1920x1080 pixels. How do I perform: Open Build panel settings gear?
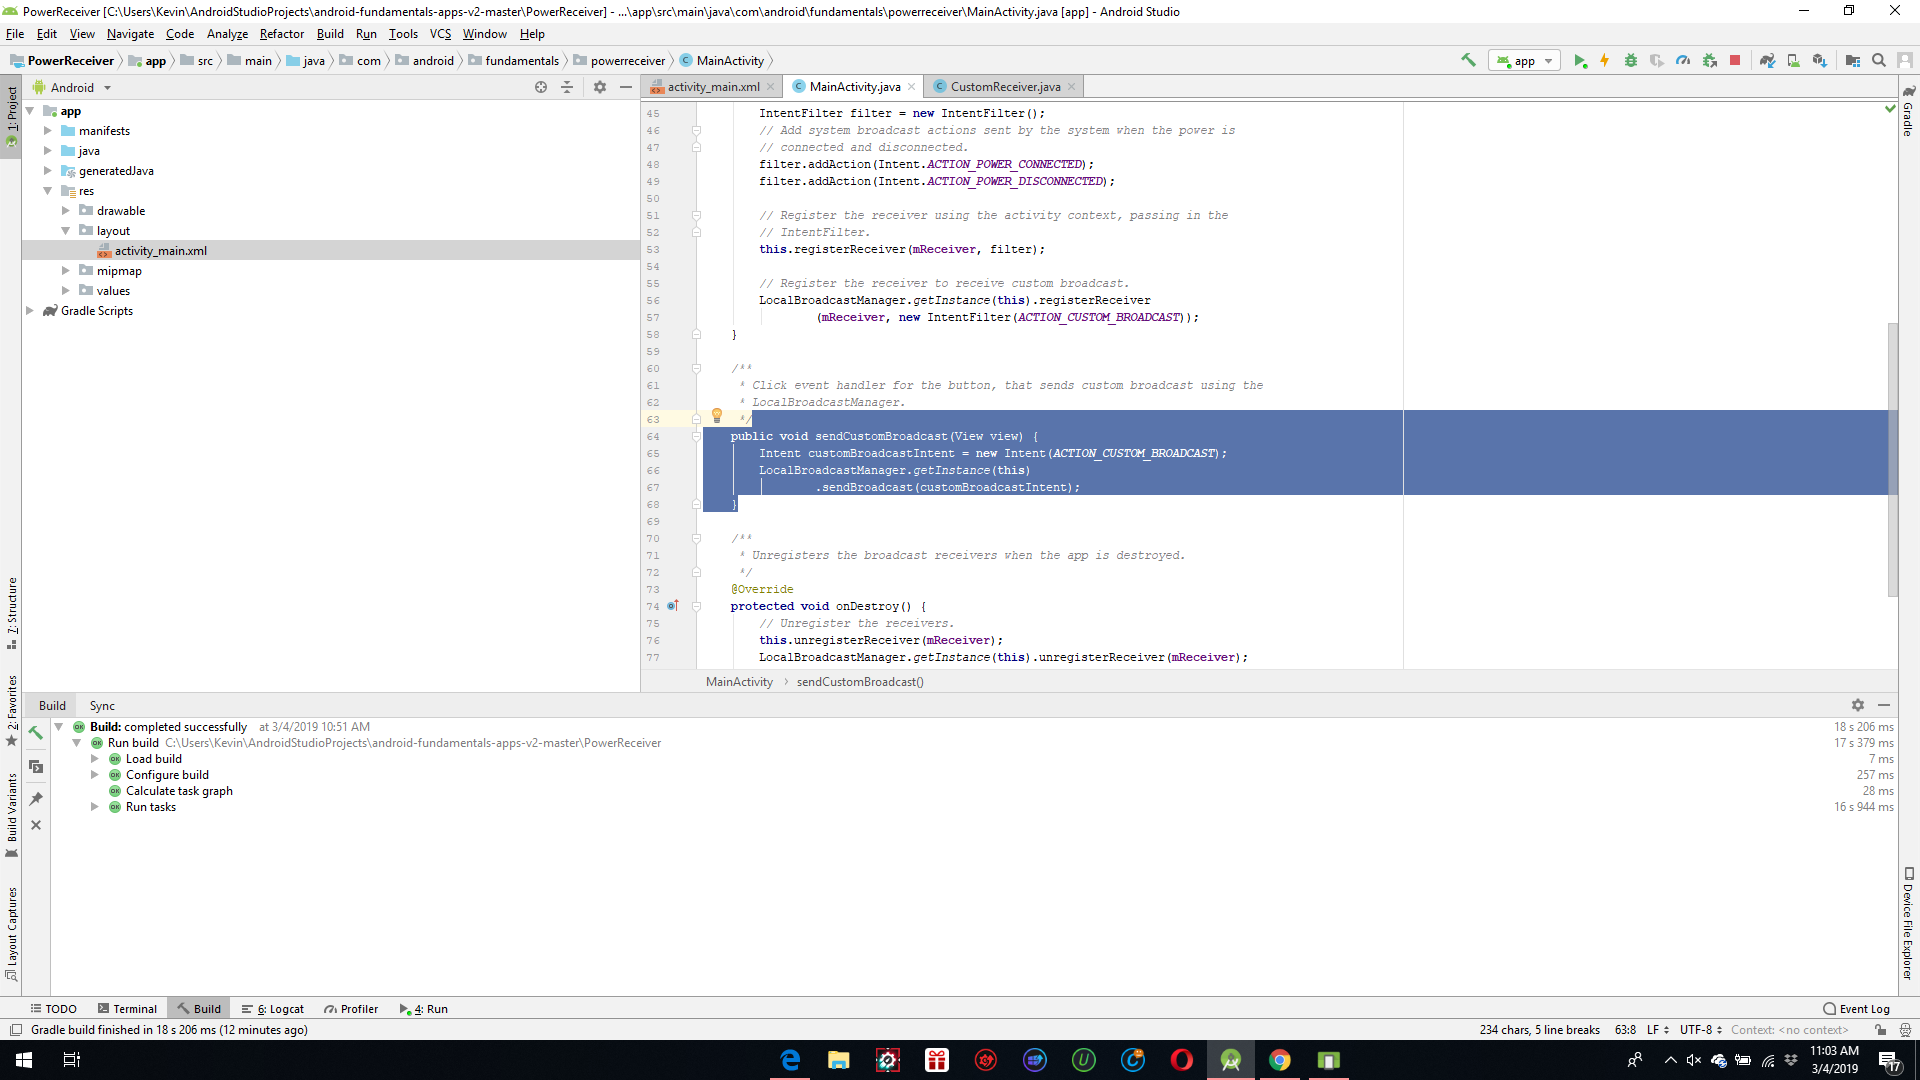1858,705
